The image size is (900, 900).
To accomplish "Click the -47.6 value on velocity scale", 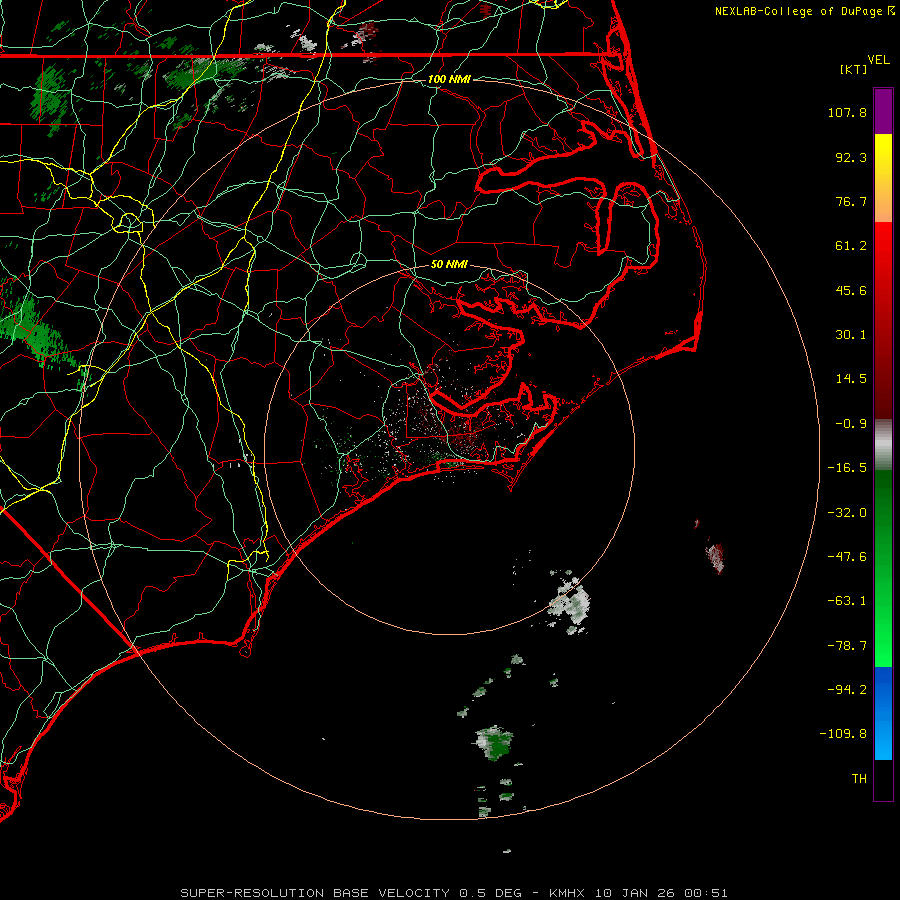I will tap(847, 557).
